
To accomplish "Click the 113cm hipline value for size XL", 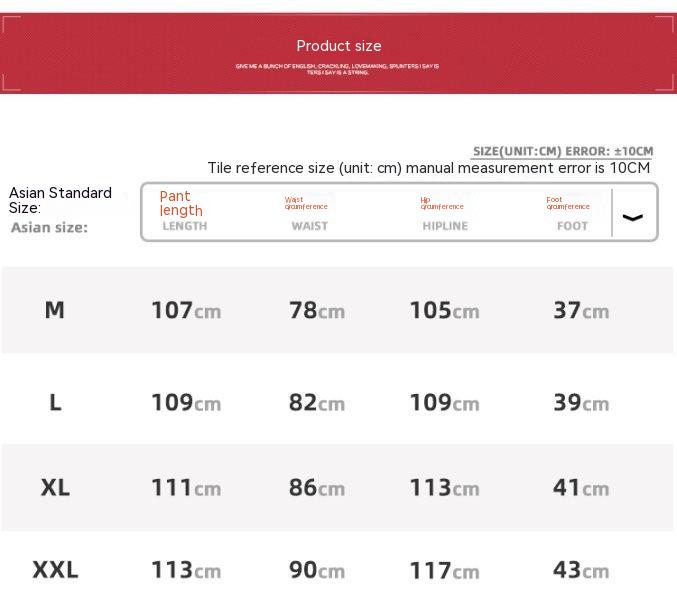I will pyautogui.click(x=444, y=488).
